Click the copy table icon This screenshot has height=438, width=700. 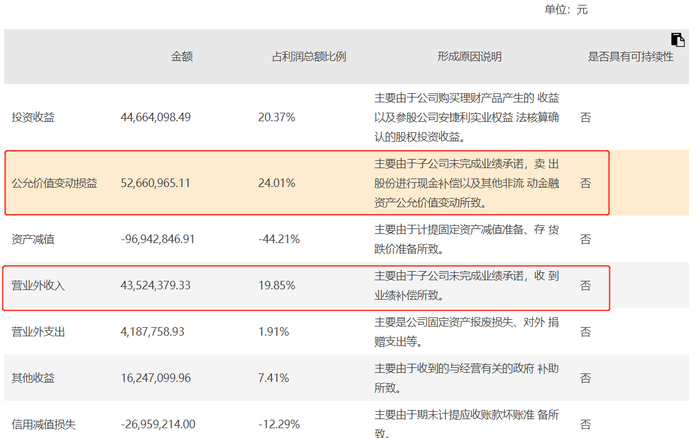tap(678, 40)
